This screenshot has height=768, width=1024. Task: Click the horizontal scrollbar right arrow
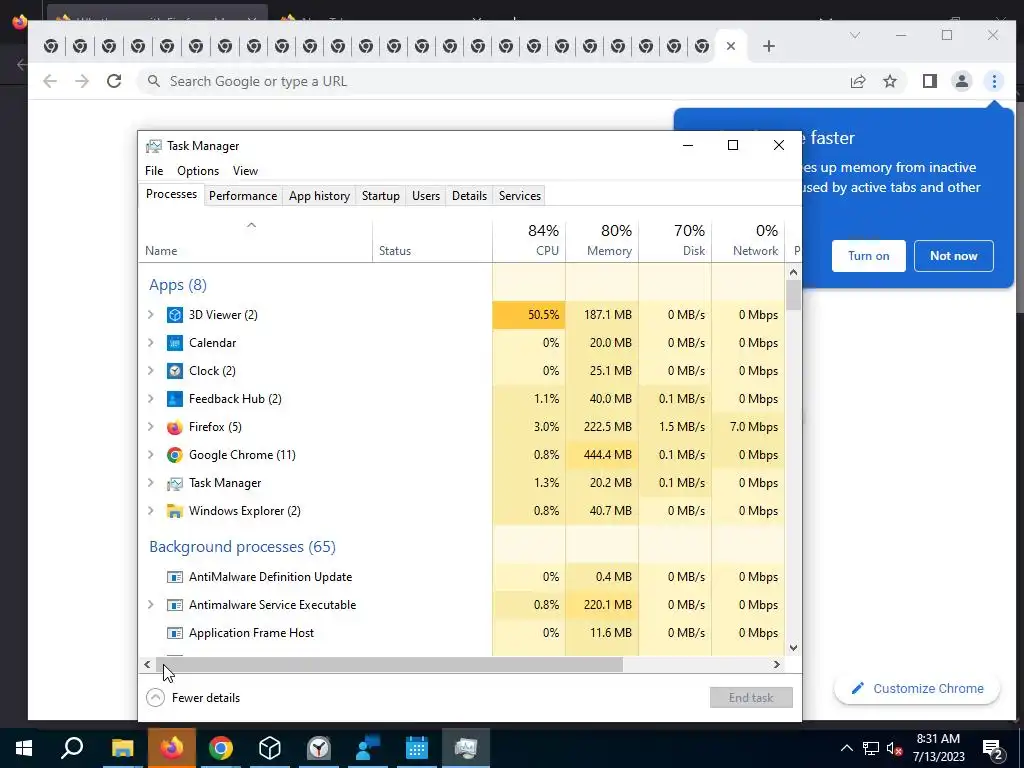[776, 665]
